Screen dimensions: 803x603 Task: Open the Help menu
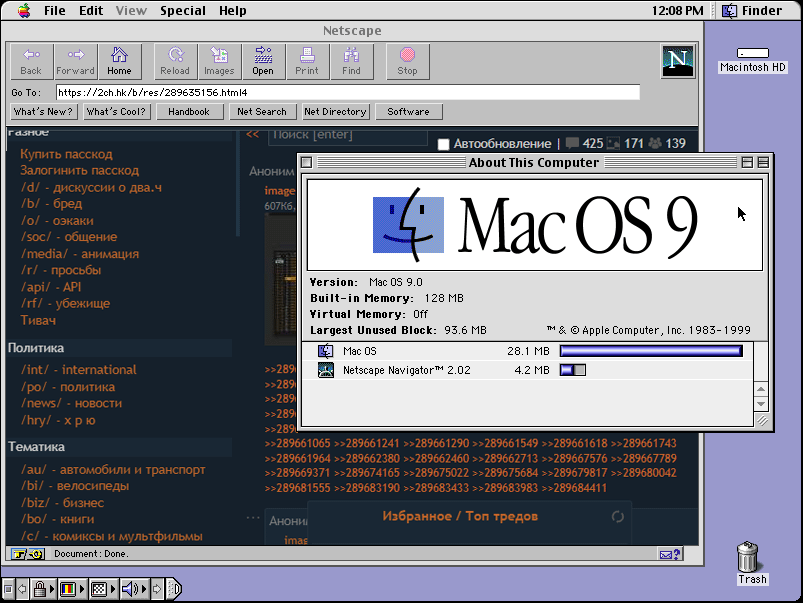click(233, 10)
